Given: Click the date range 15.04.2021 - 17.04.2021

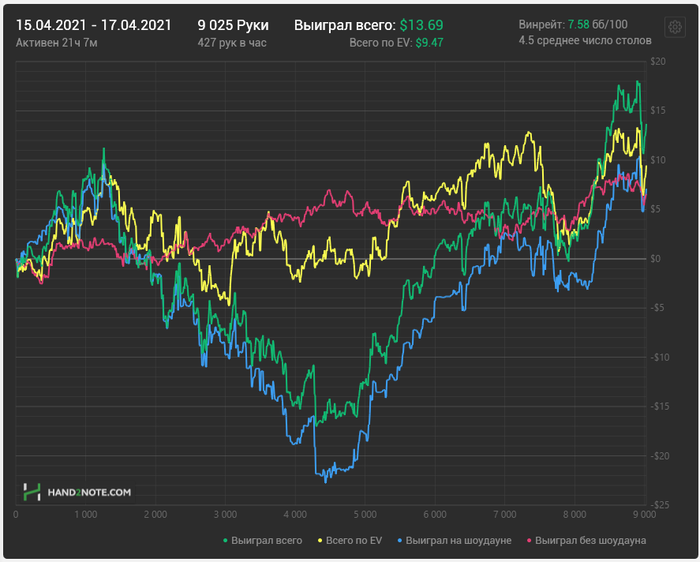Looking at the screenshot, I should (93, 25).
